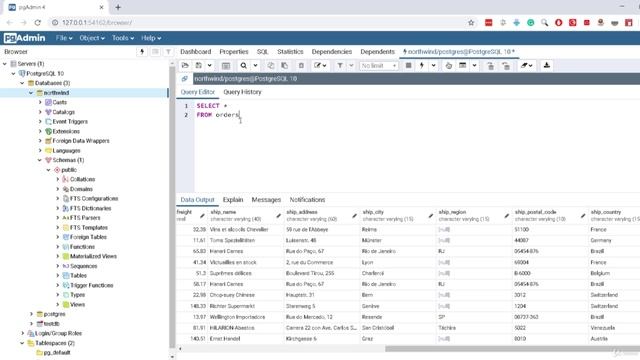Open the Save options dropdown arrow
This screenshot has height=360, width=640.
(209, 65)
